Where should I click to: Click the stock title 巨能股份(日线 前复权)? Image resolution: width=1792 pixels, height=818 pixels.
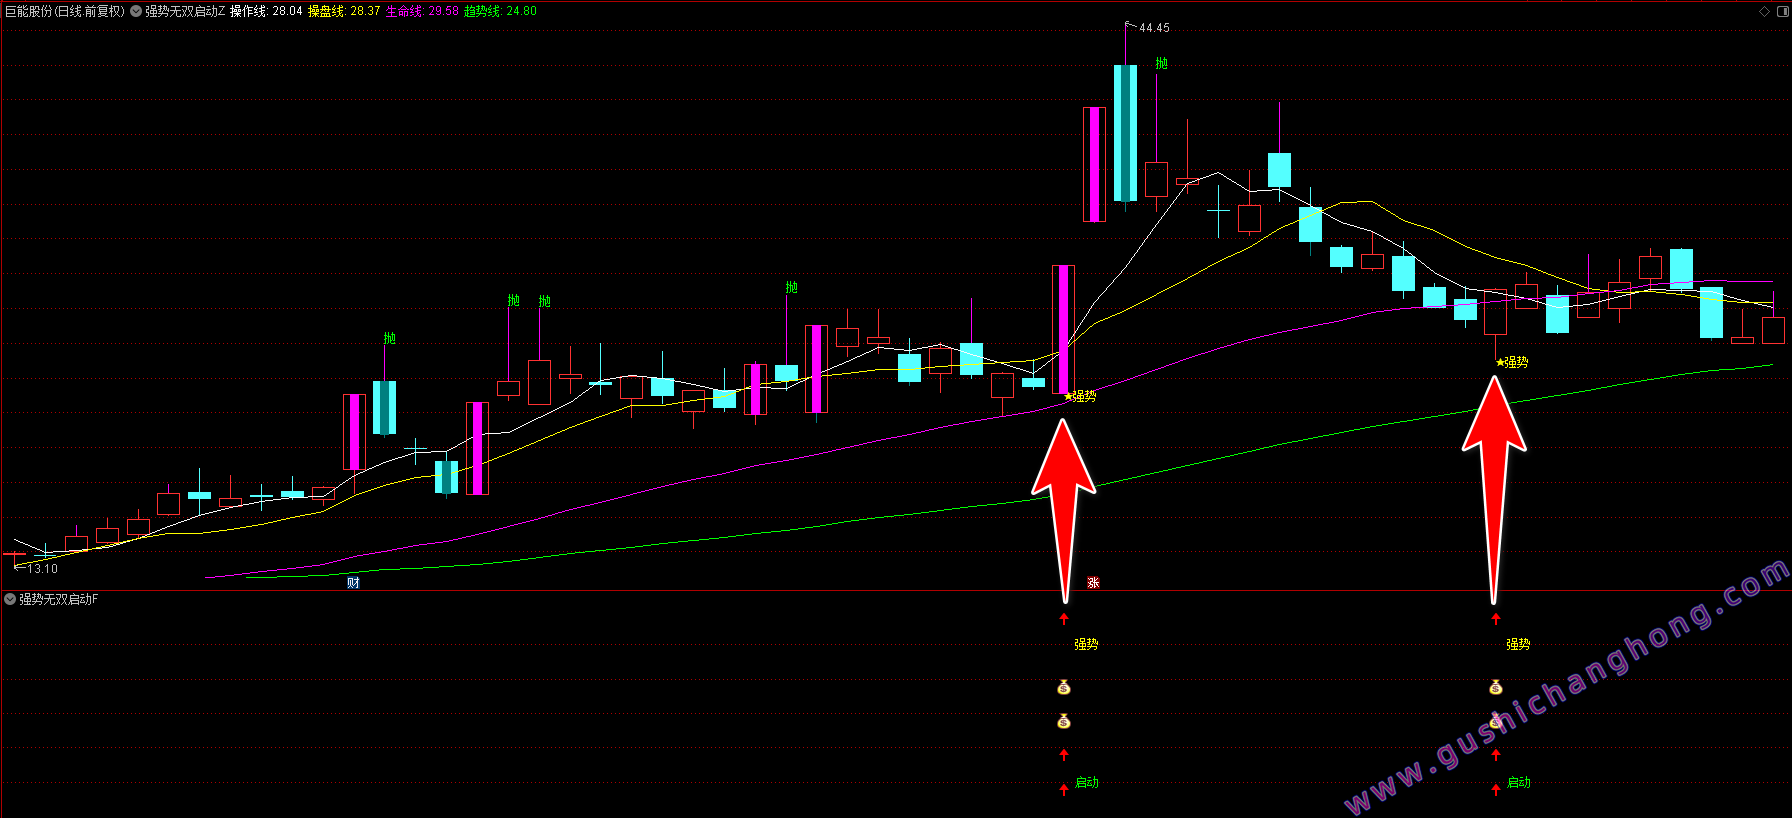tap(65, 12)
